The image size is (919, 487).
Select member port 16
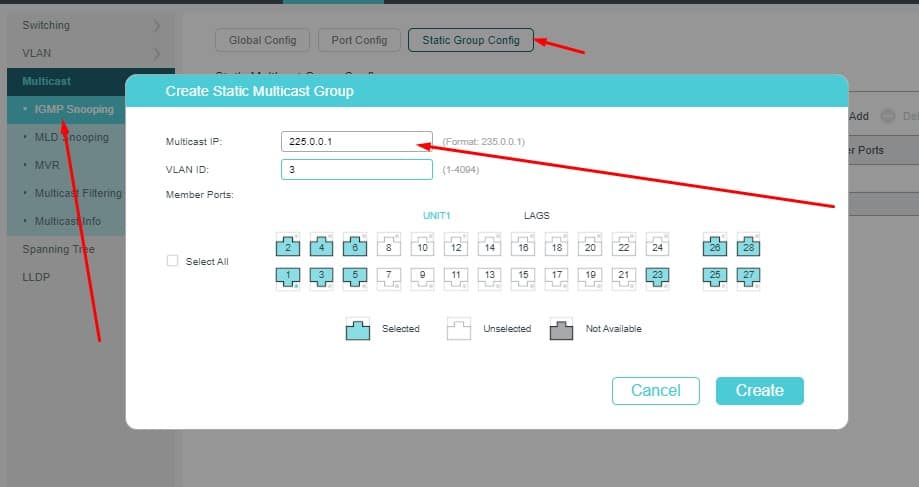(x=523, y=245)
